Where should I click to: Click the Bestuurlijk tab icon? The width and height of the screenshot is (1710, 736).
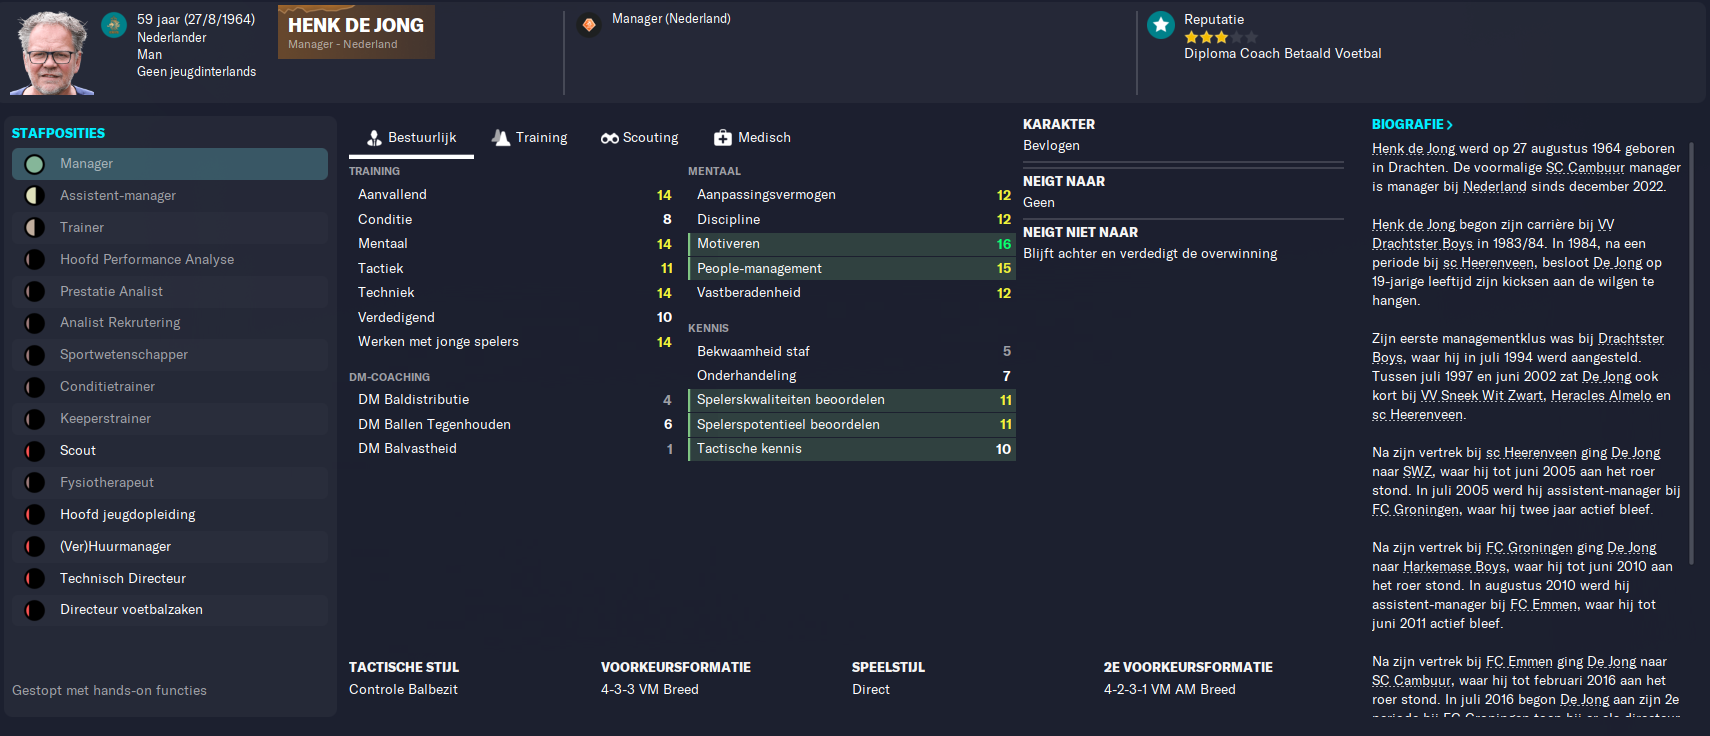coord(374,138)
